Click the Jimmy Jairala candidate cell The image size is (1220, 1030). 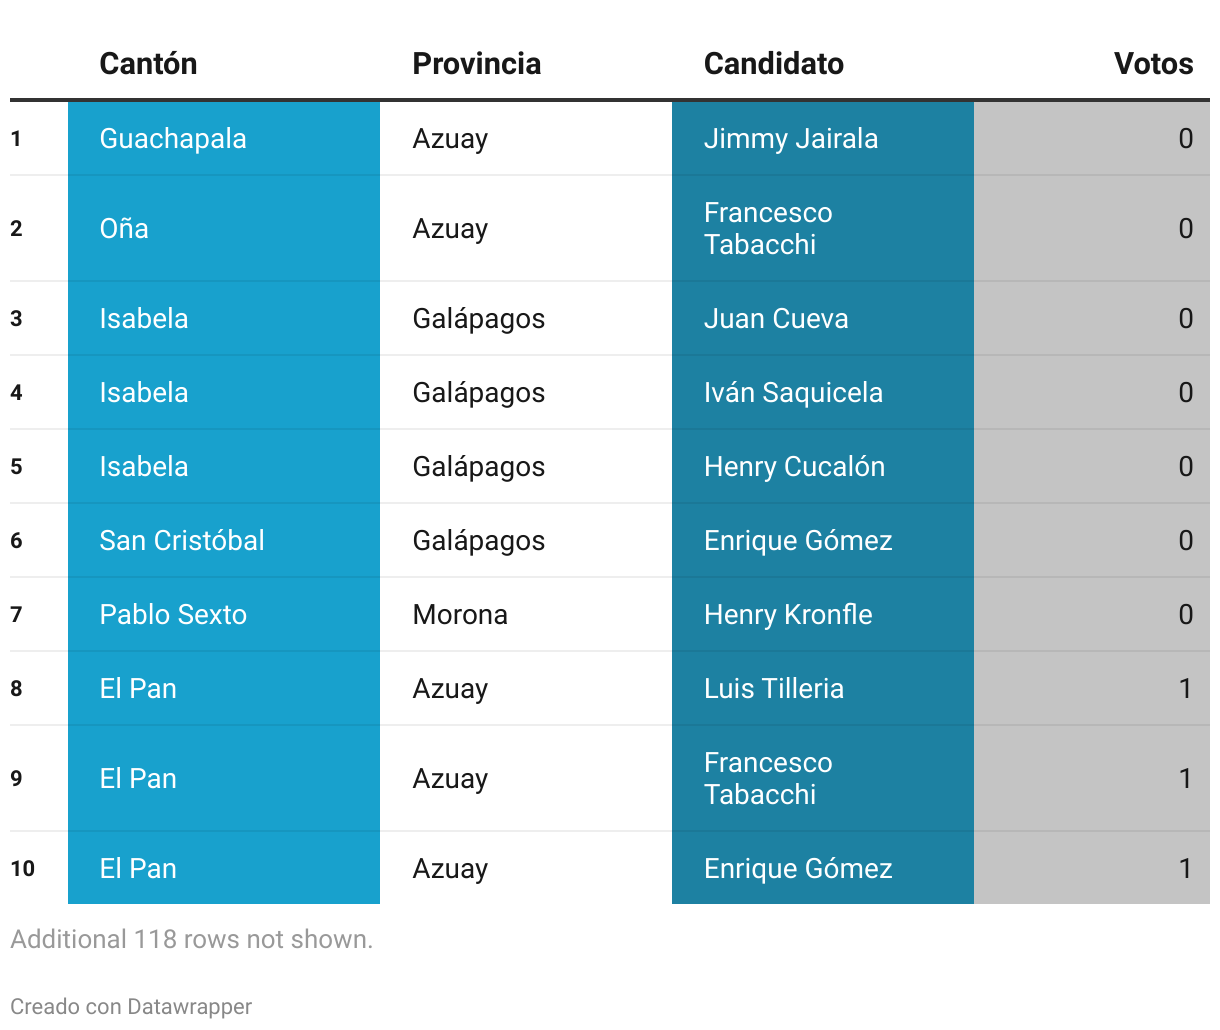click(x=823, y=139)
